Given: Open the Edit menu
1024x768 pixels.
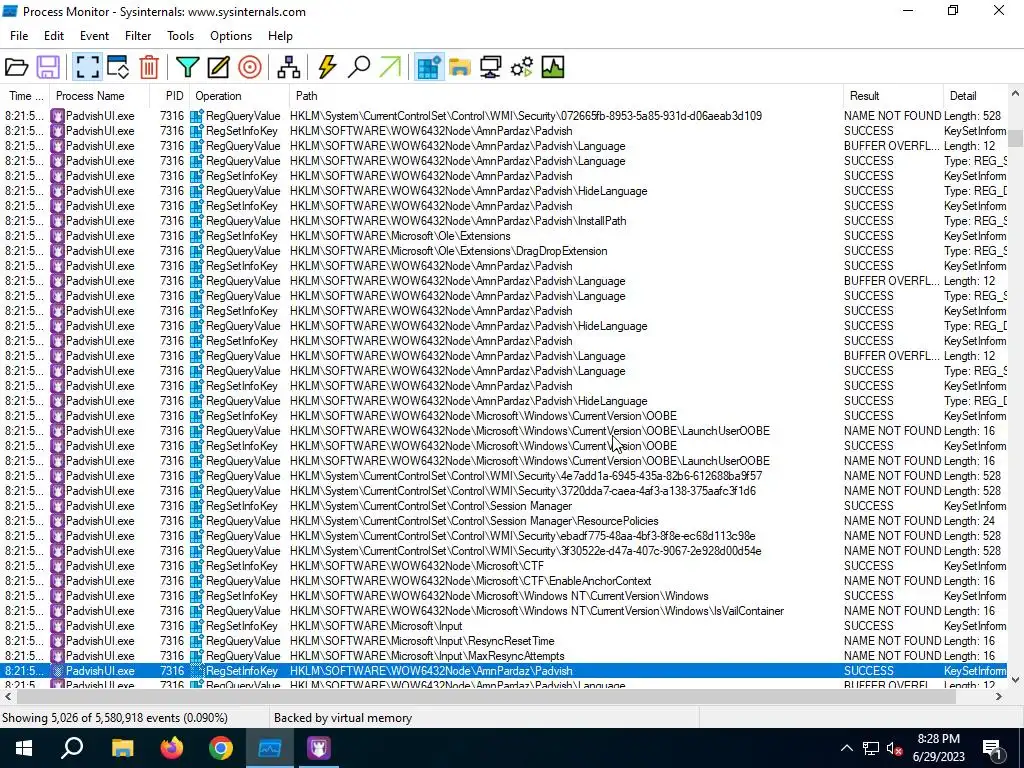Looking at the screenshot, I should click(x=54, y=36).
